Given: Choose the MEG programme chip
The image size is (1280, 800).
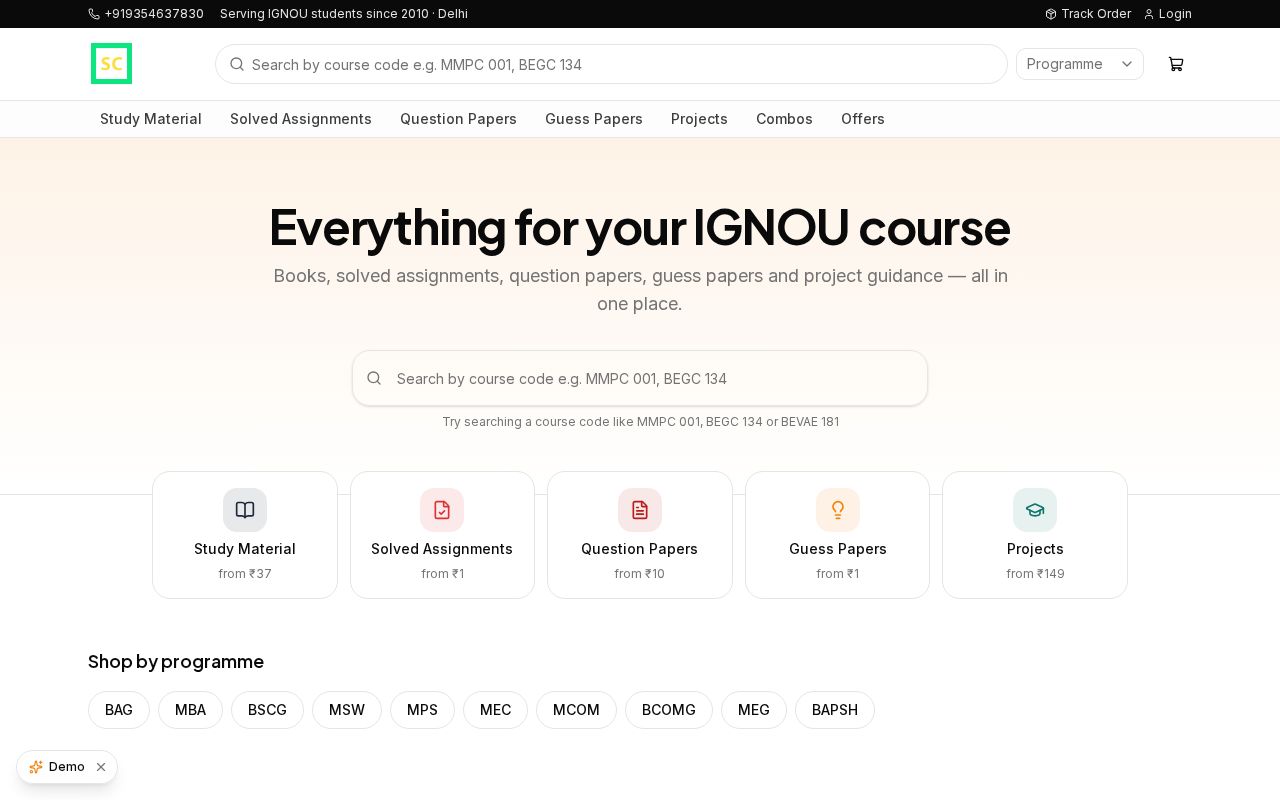Looking at the screenshot, I should point(754,710).
